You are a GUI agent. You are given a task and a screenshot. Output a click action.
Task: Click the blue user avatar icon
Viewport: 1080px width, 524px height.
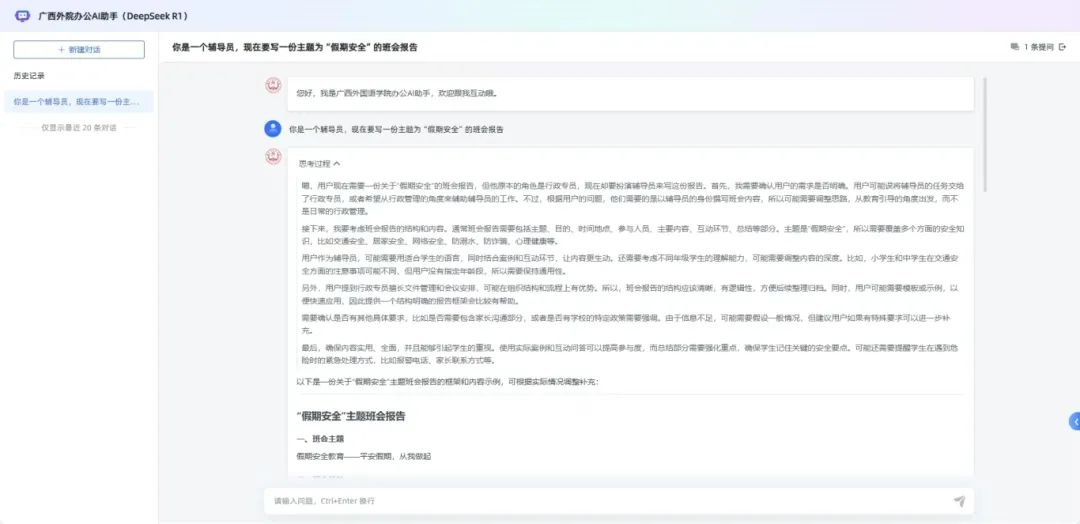(272, 128)
